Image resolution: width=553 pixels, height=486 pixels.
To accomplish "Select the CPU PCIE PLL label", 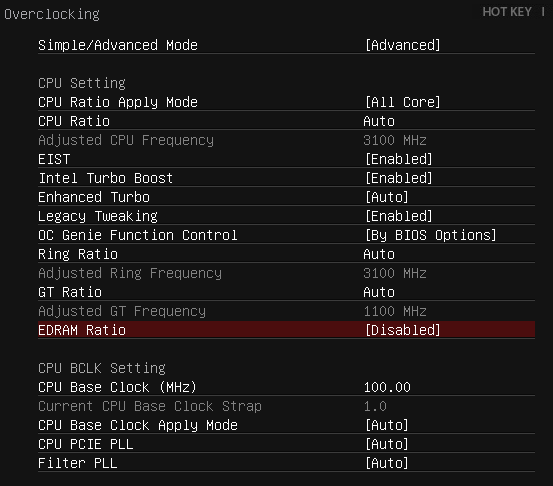I will (x=86, y=445).
